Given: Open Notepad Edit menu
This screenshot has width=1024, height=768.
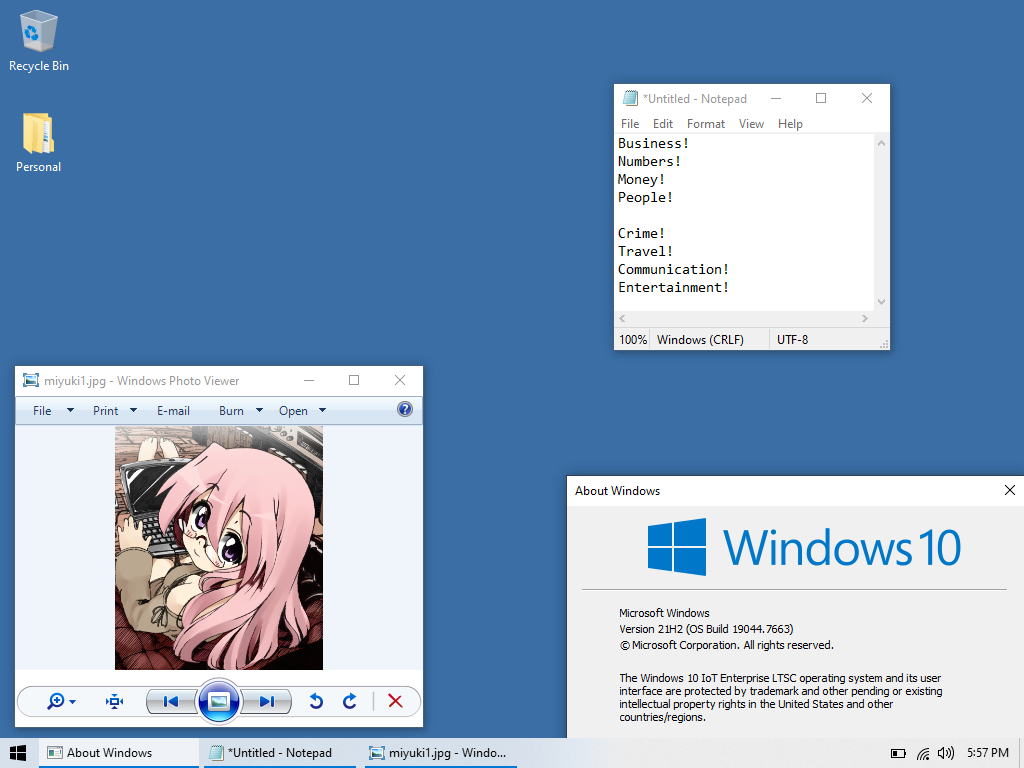Looking at the screenshot, I should pyautogui.click(x=663, y=124).
